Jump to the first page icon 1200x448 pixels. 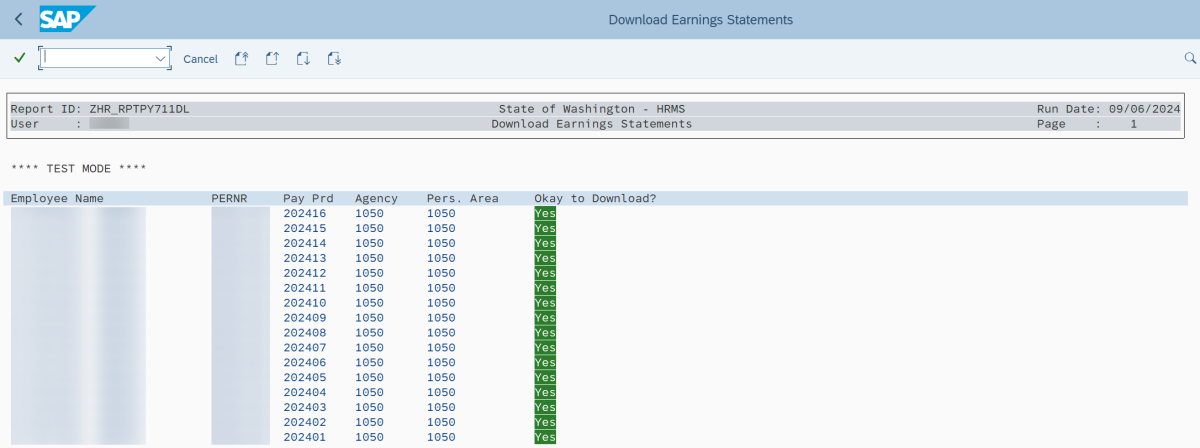tap(241, 59)
